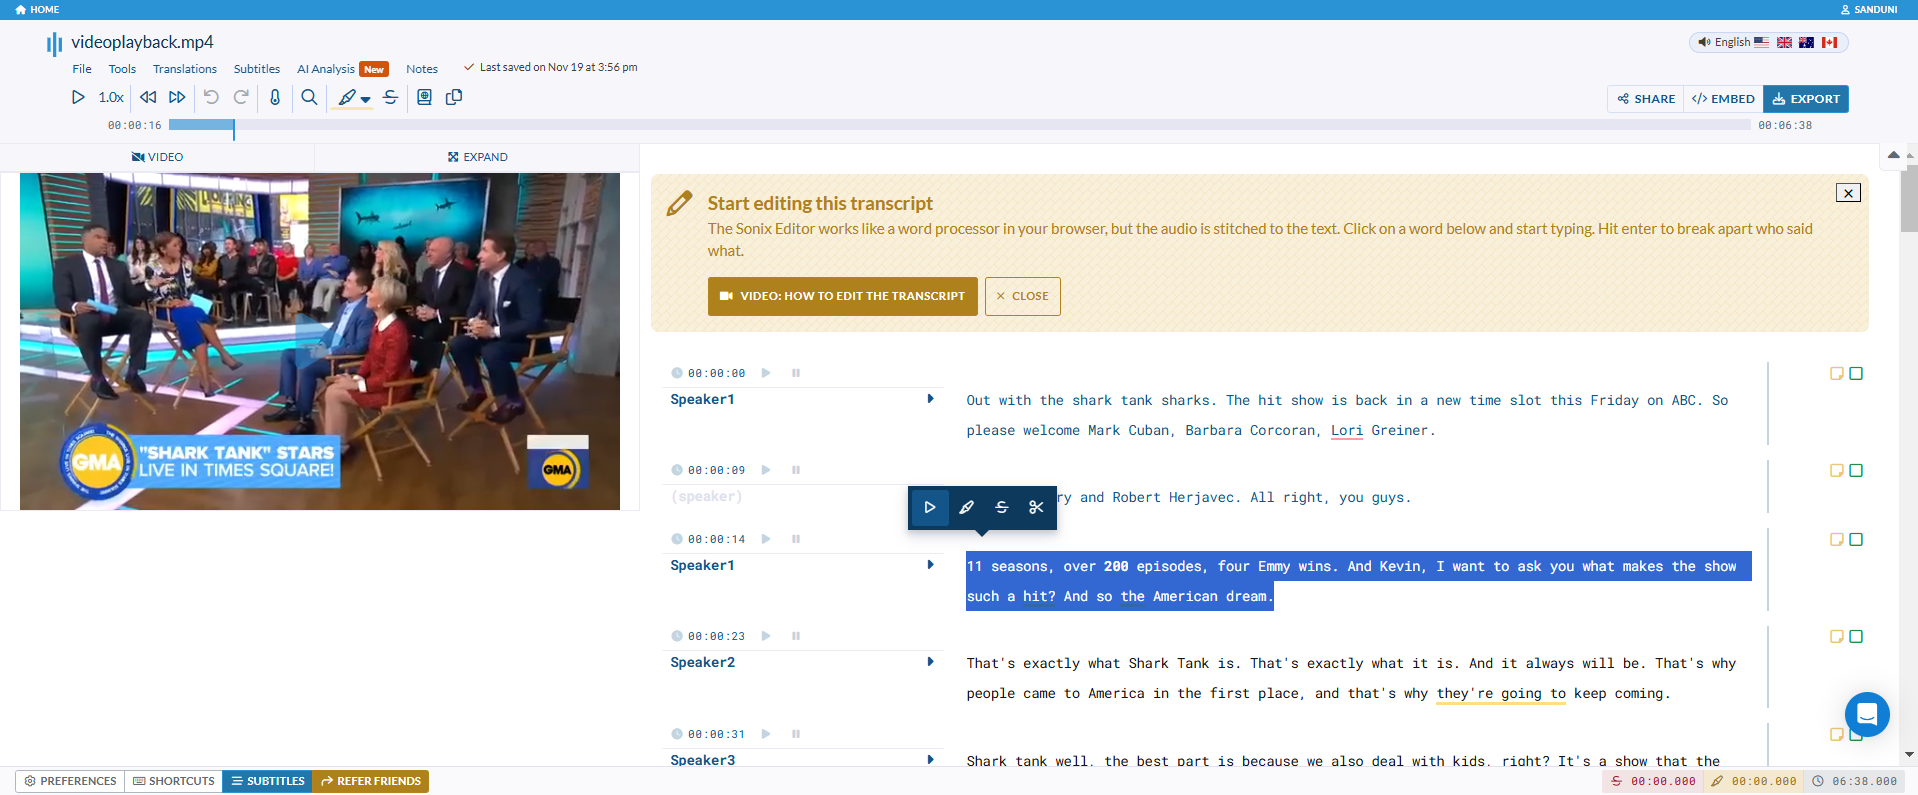The height and width of the screenshot is (795, 1918).
Task: Click the EMBED button
Action: (1723, 99)
